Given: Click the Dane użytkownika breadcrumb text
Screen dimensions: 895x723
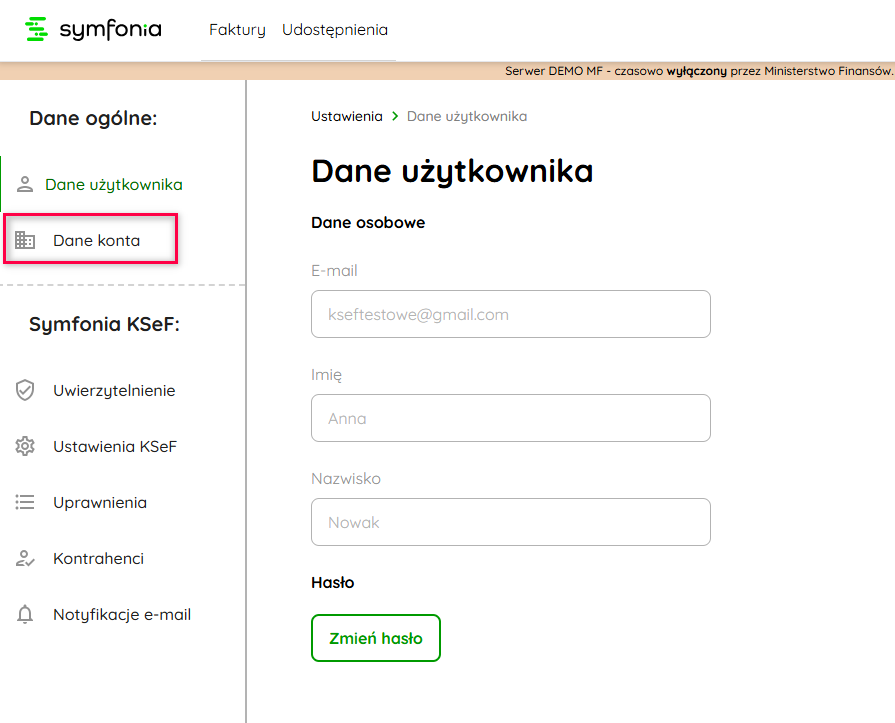Looking at the screenshot, I should (x=466, y=116).
